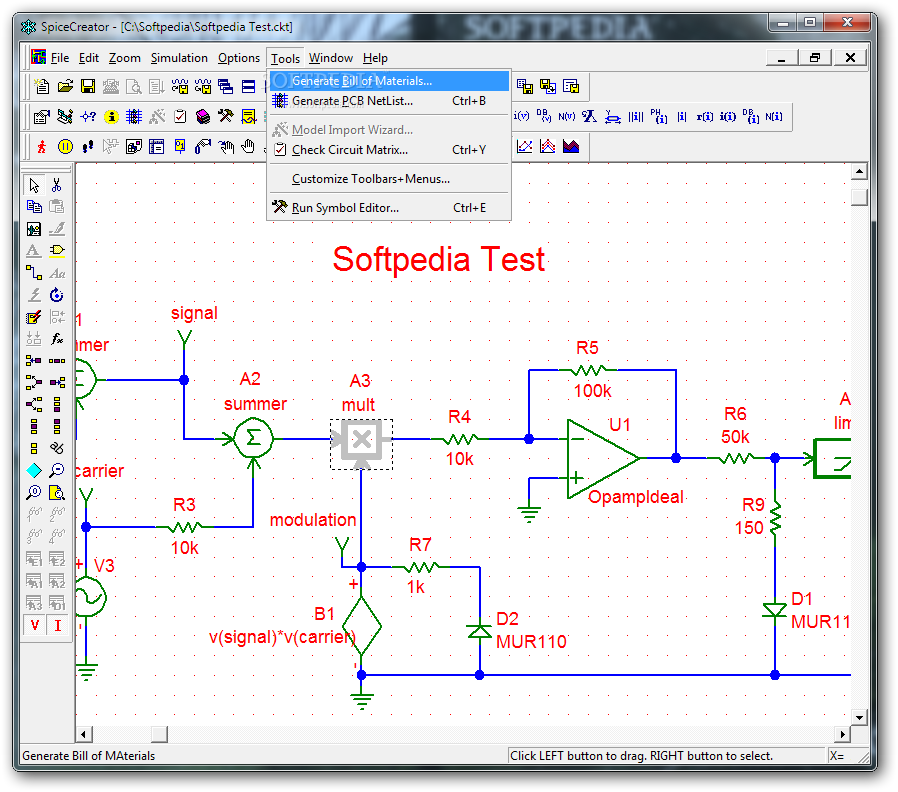The image size is (898, 792).
Task: Open the Simulation menu
Action: pyautogui.click(x=179, y=58)
